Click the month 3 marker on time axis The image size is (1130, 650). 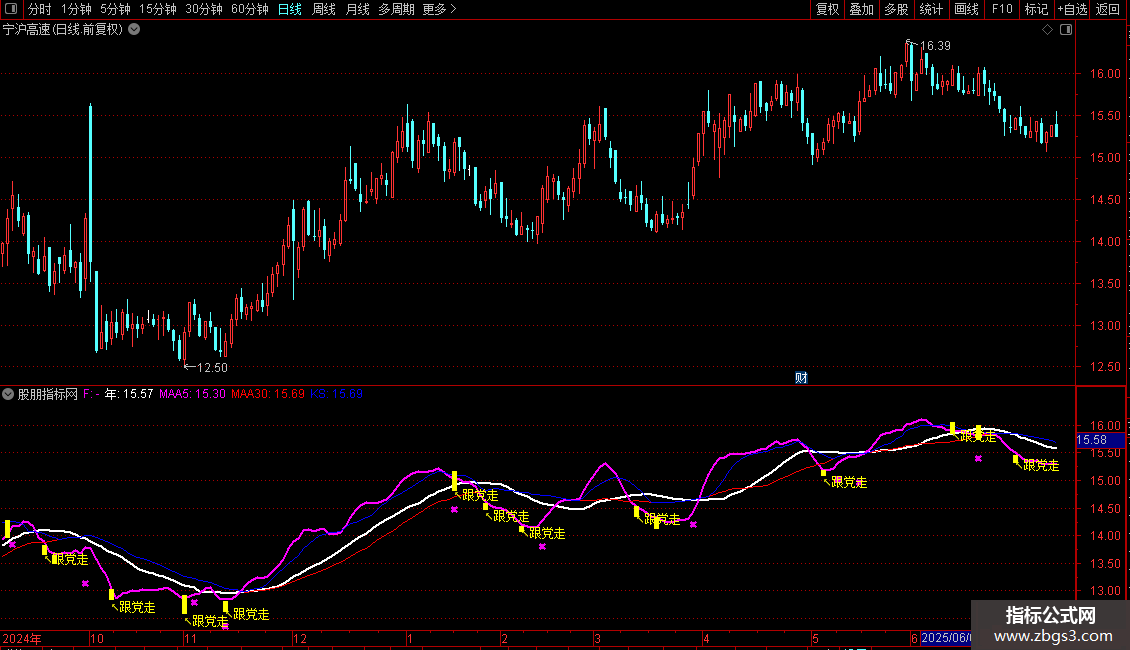(597, 638)
